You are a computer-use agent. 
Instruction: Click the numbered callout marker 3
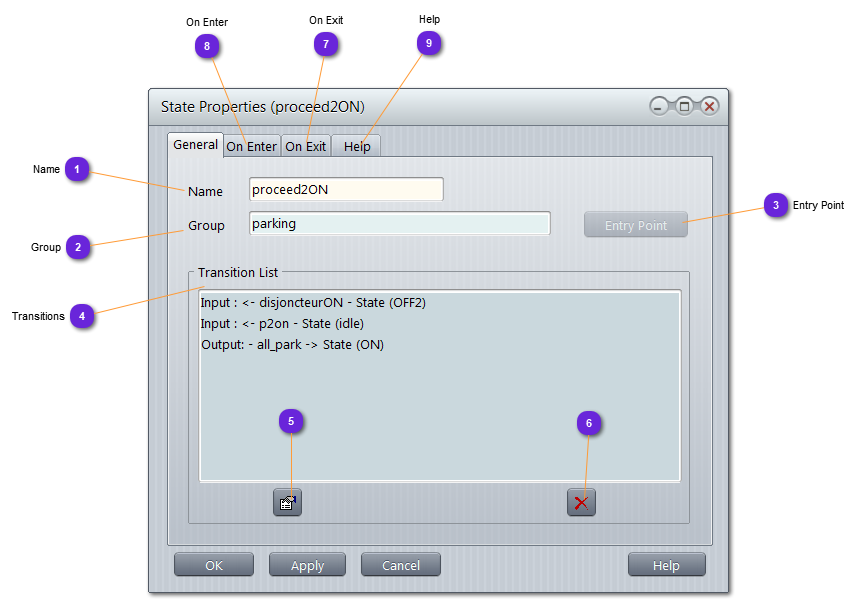pos(775,206)
